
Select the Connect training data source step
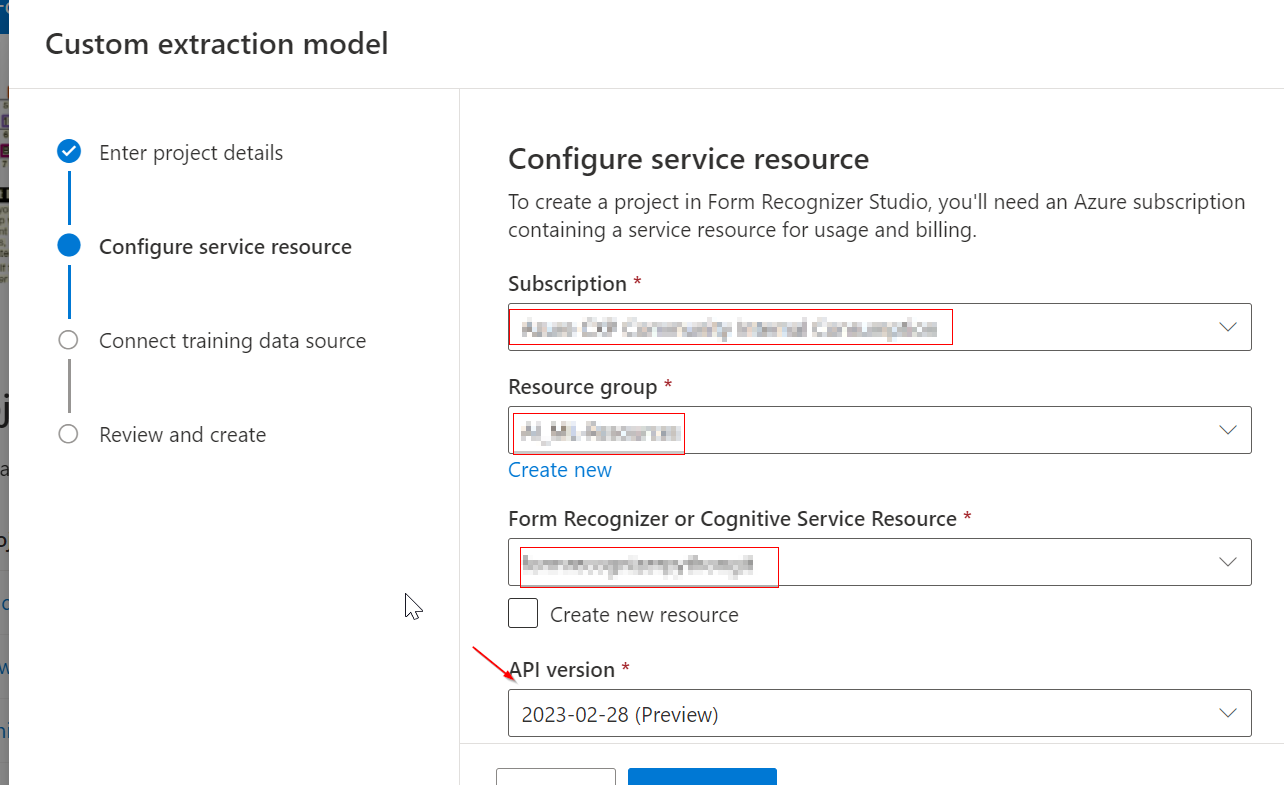click(232, 341)
